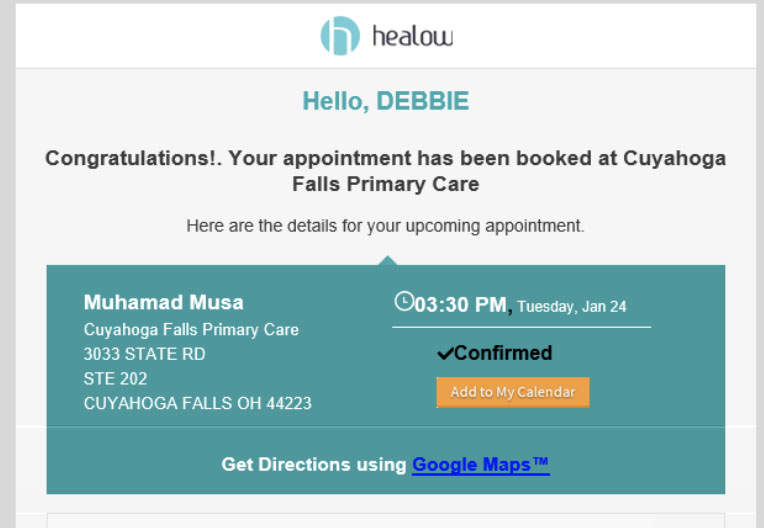The image size is (764, 530).
Task: Click the 03:30 PM appointment time
Action: click(x=461, y=305)
